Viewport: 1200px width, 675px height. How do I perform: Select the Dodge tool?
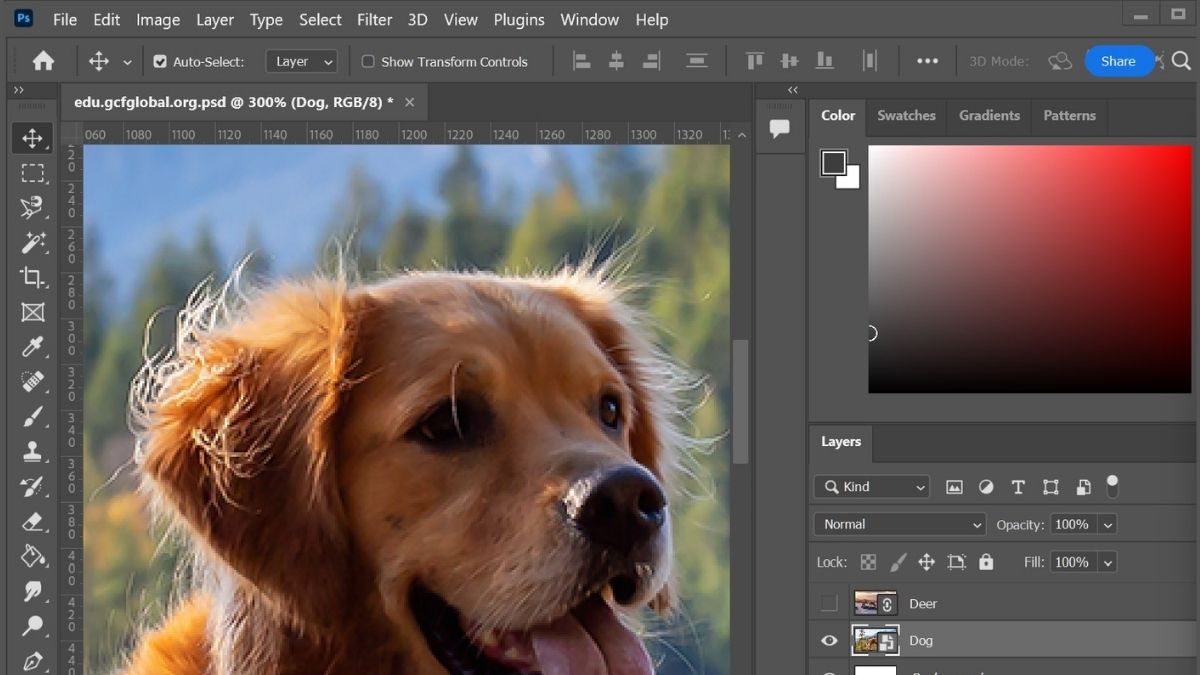coord(32,626)
